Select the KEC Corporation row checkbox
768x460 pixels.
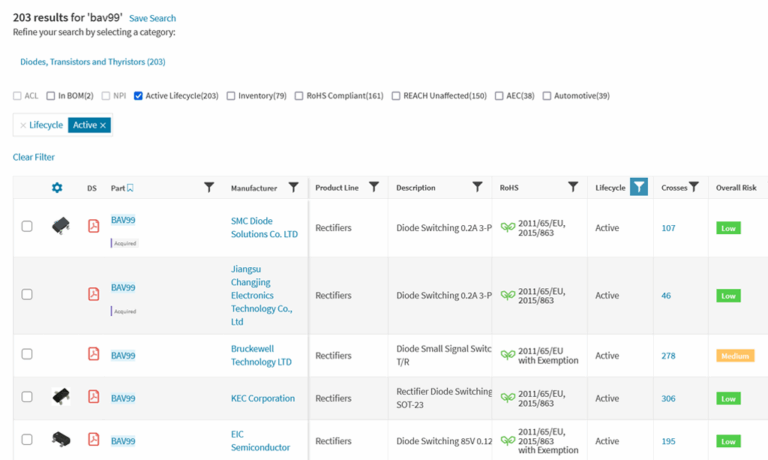tap(27, 396)
